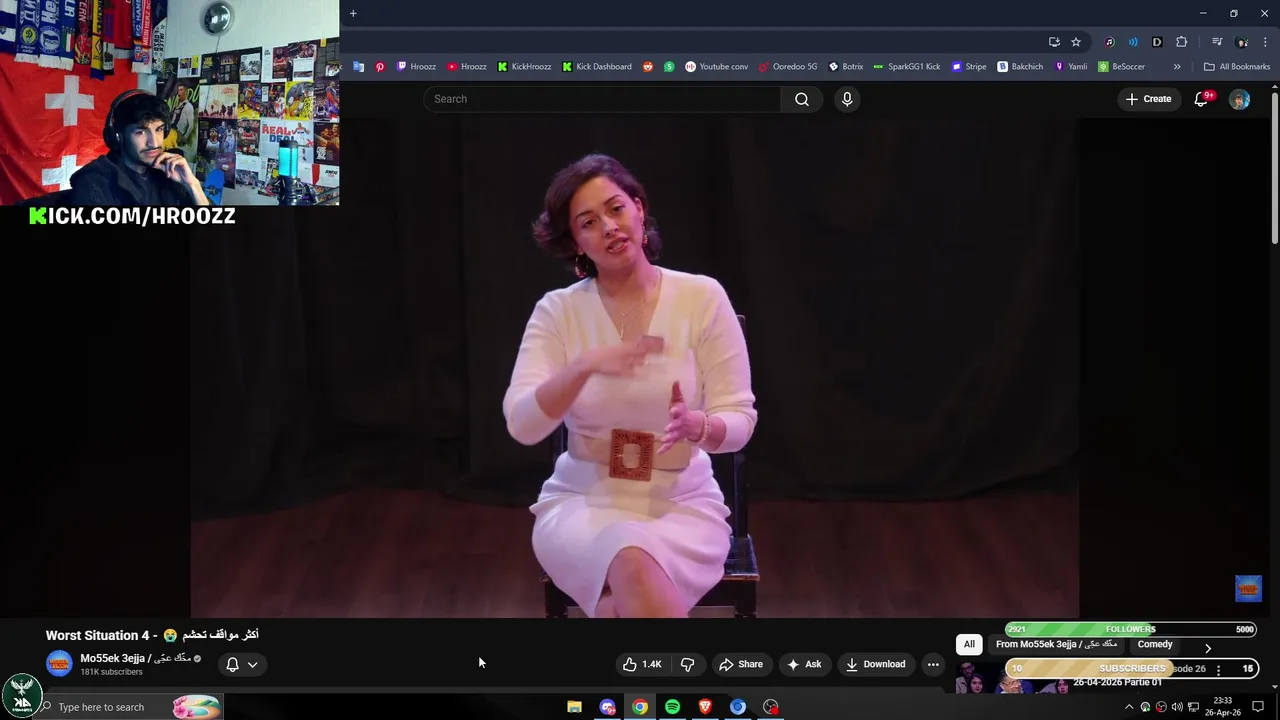Open the Ooredoo 5G bookmark

[788, 67]
